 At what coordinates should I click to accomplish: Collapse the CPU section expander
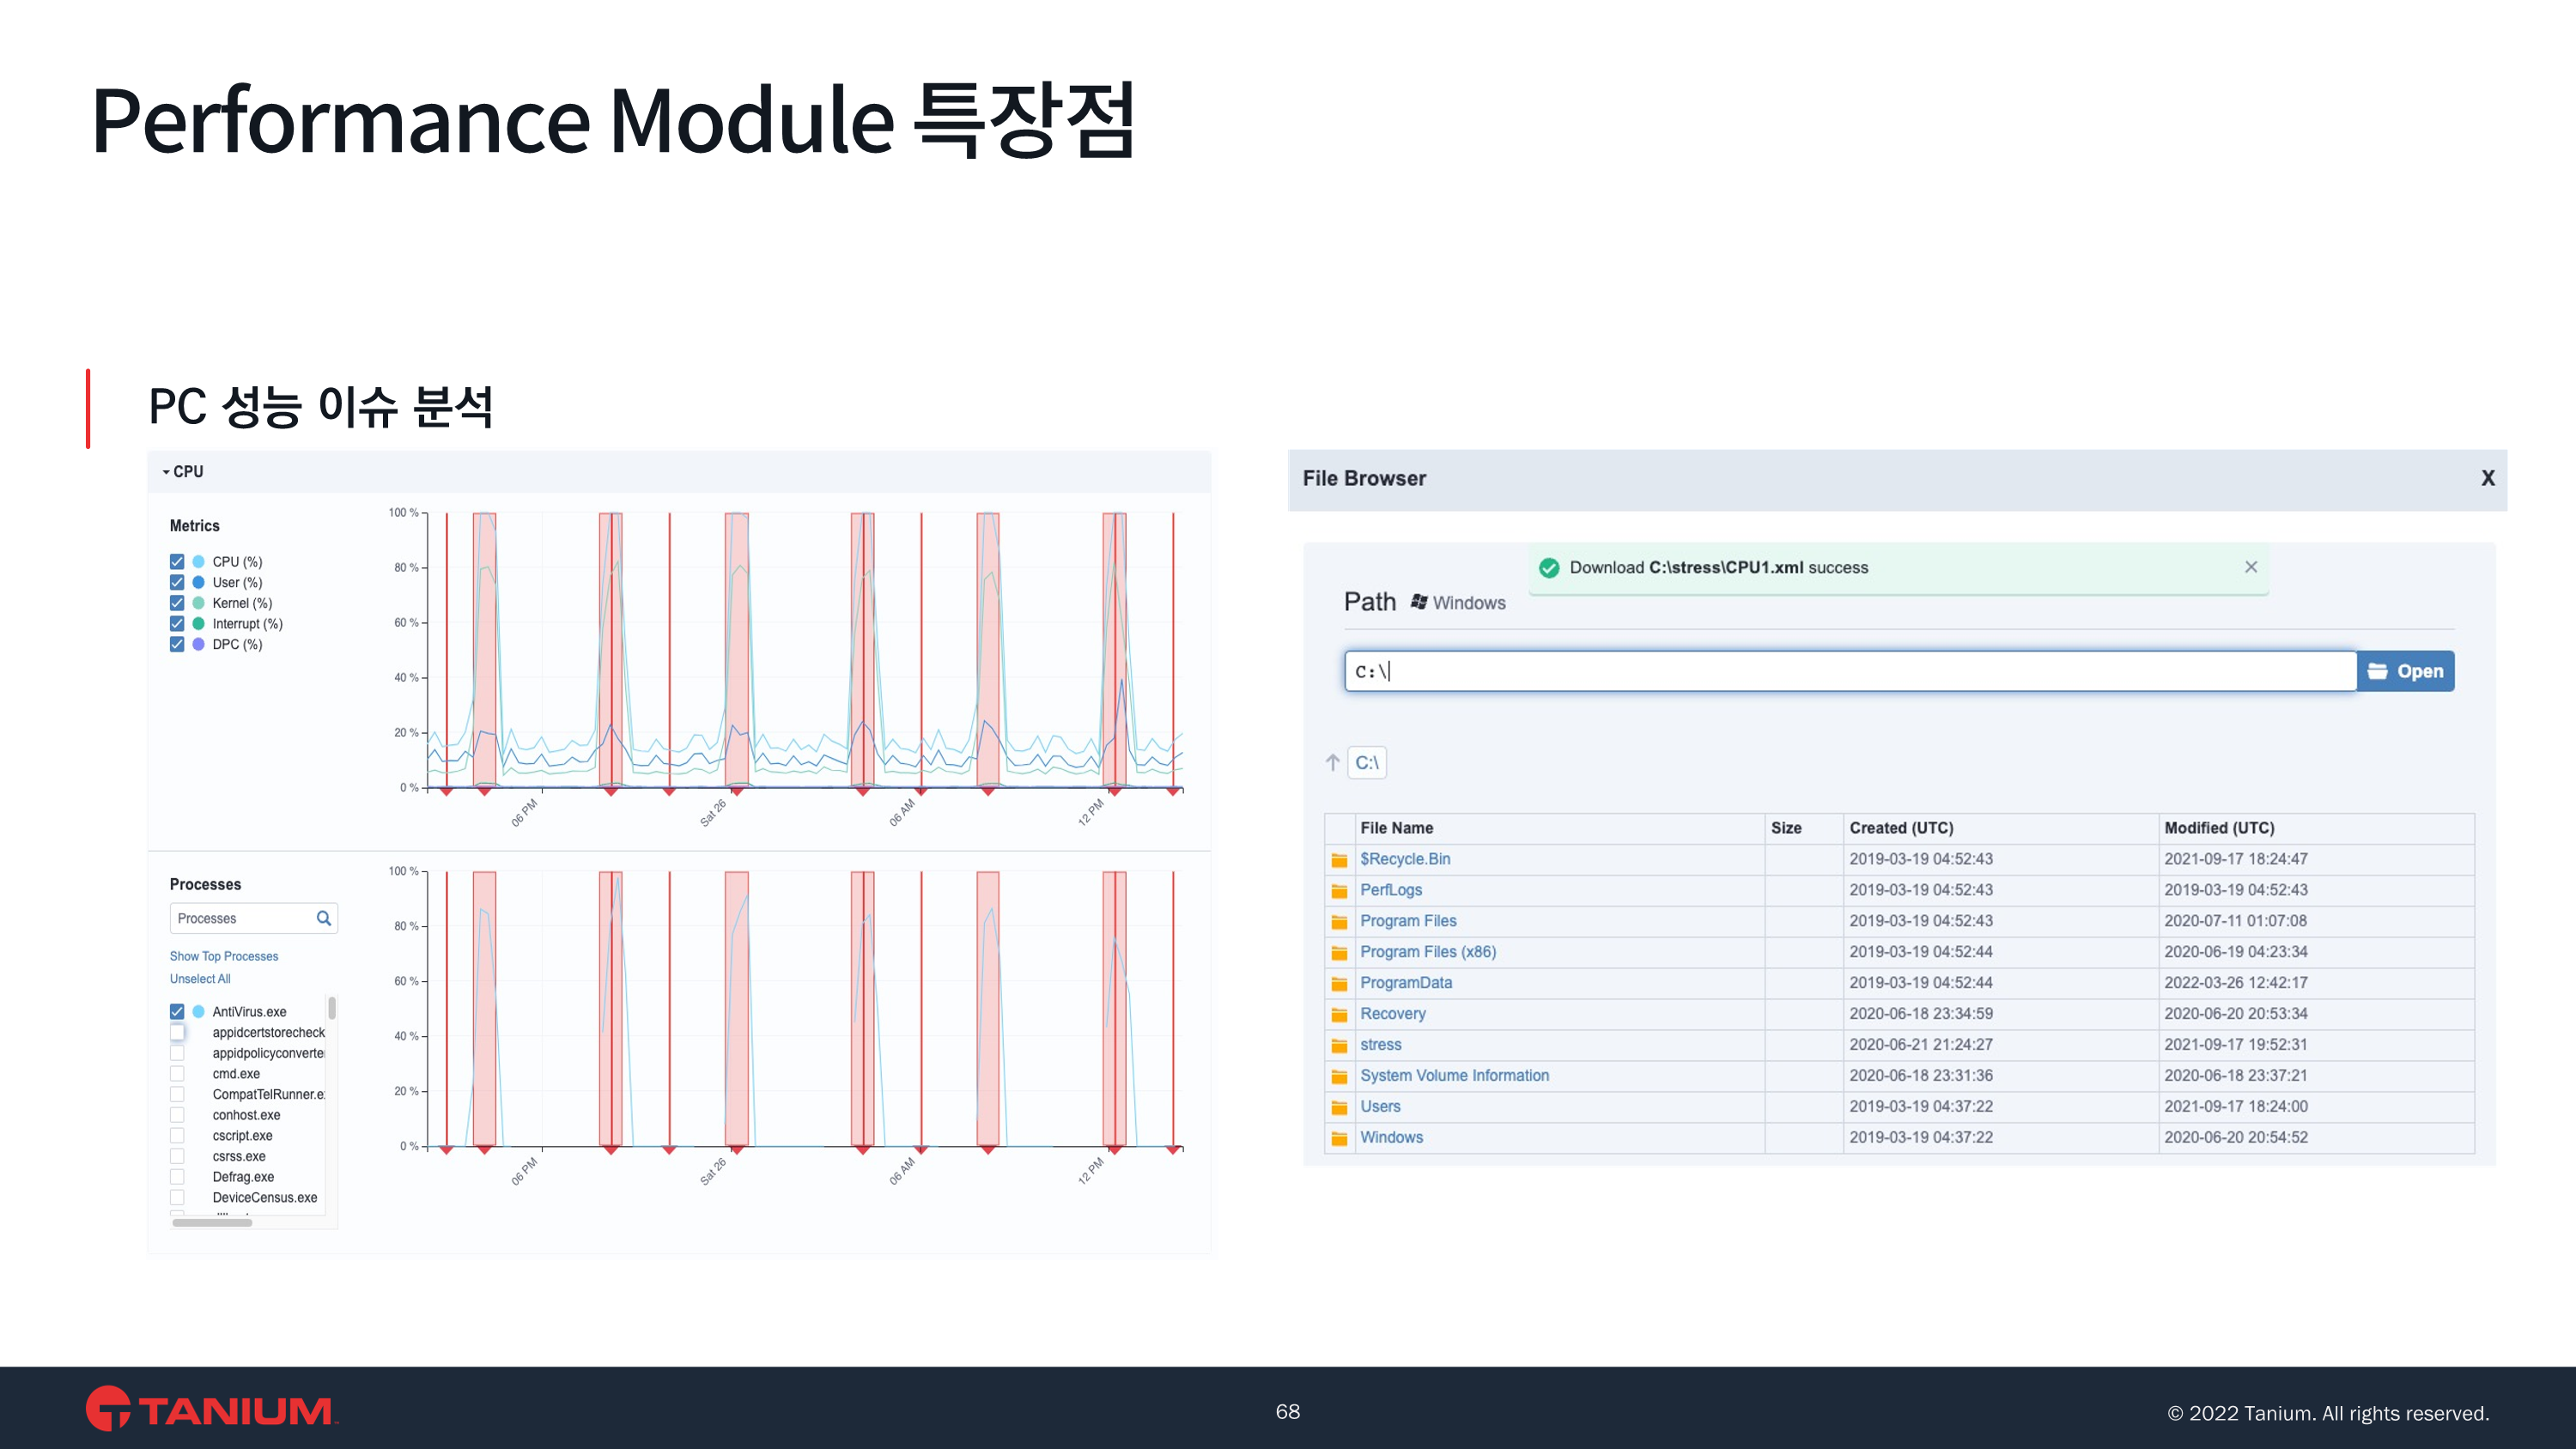(166, 472)
